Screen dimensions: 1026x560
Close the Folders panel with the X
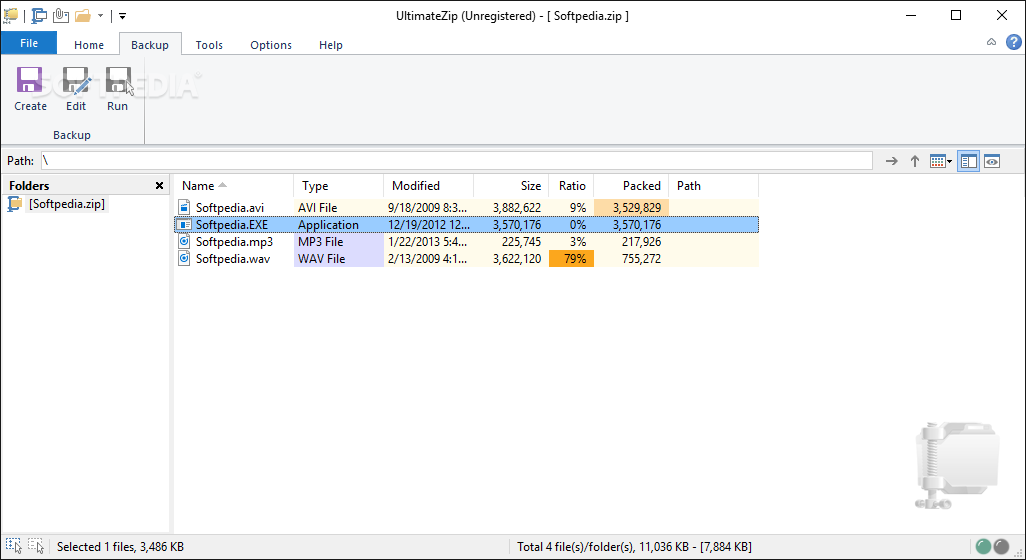(159, 186)
